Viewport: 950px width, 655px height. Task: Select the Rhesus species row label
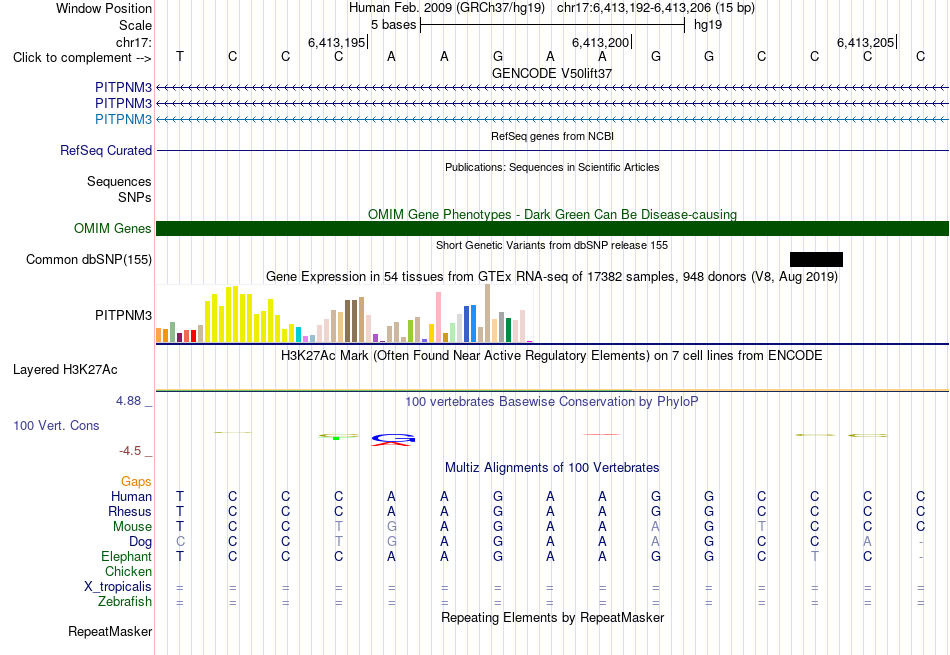130,511
